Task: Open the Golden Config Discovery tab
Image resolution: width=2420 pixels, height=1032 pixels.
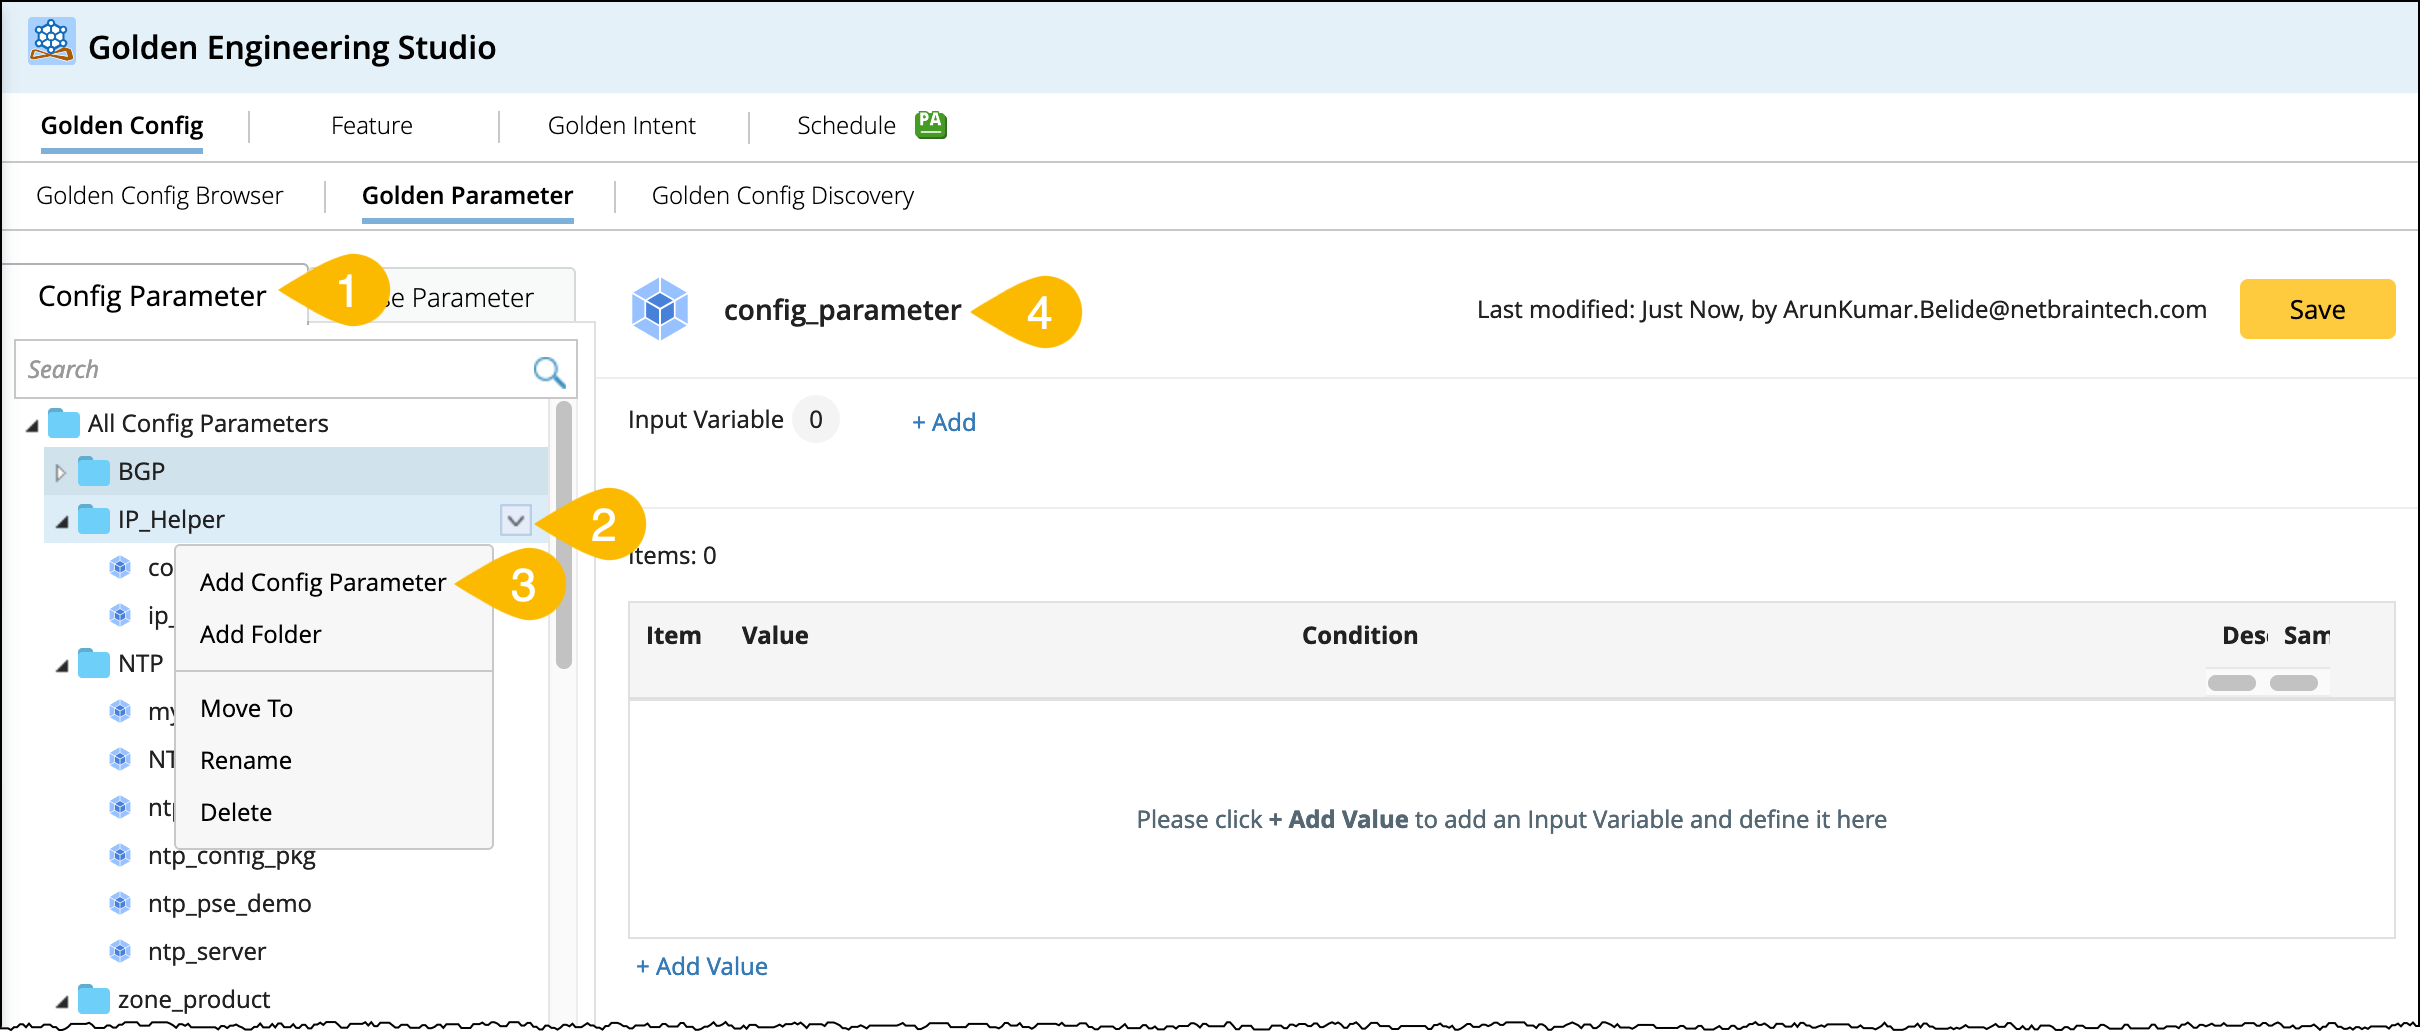Action: pyautogui.click(x=782, y=196)
